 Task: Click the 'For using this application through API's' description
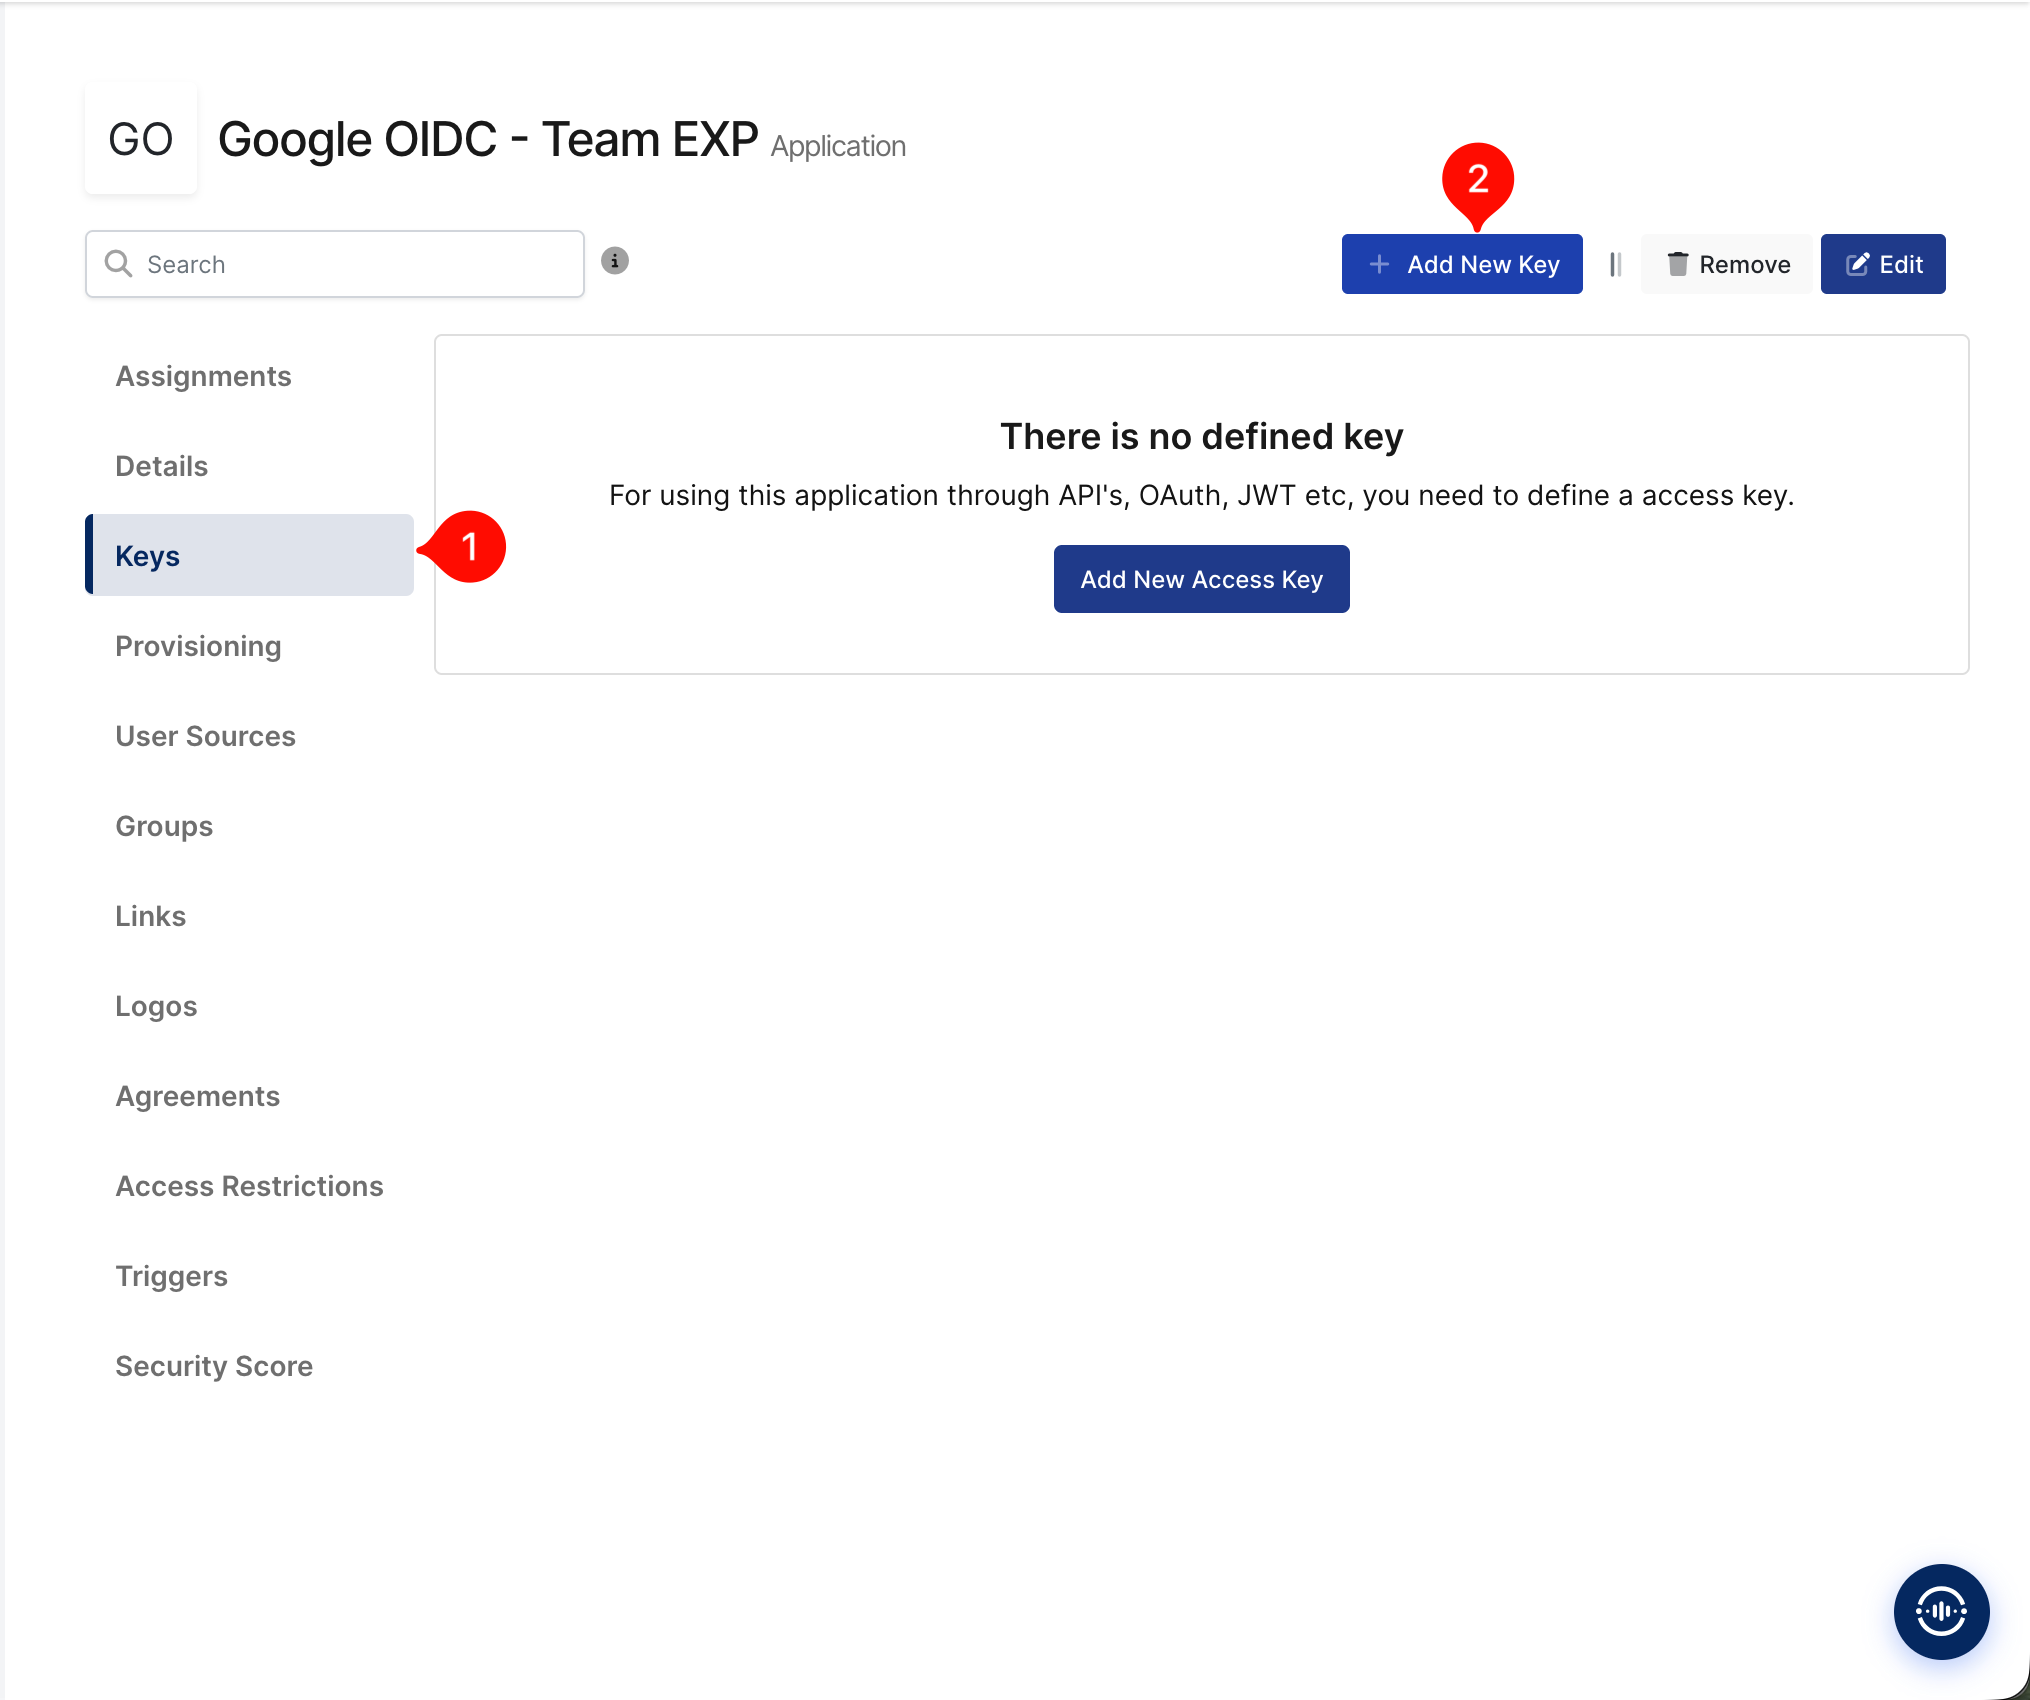tap(1202, 495)
